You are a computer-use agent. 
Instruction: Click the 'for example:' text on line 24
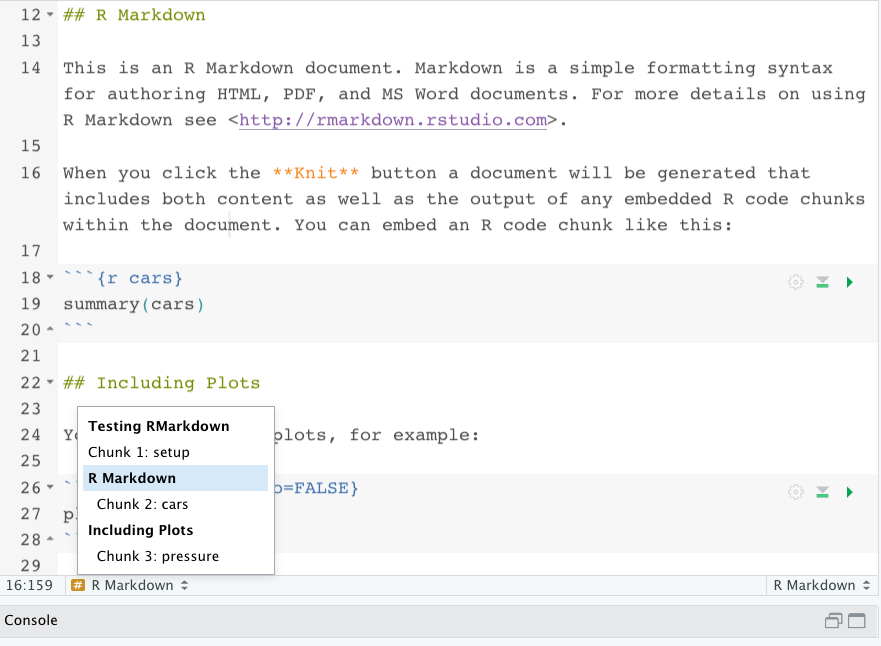(414, 435)
